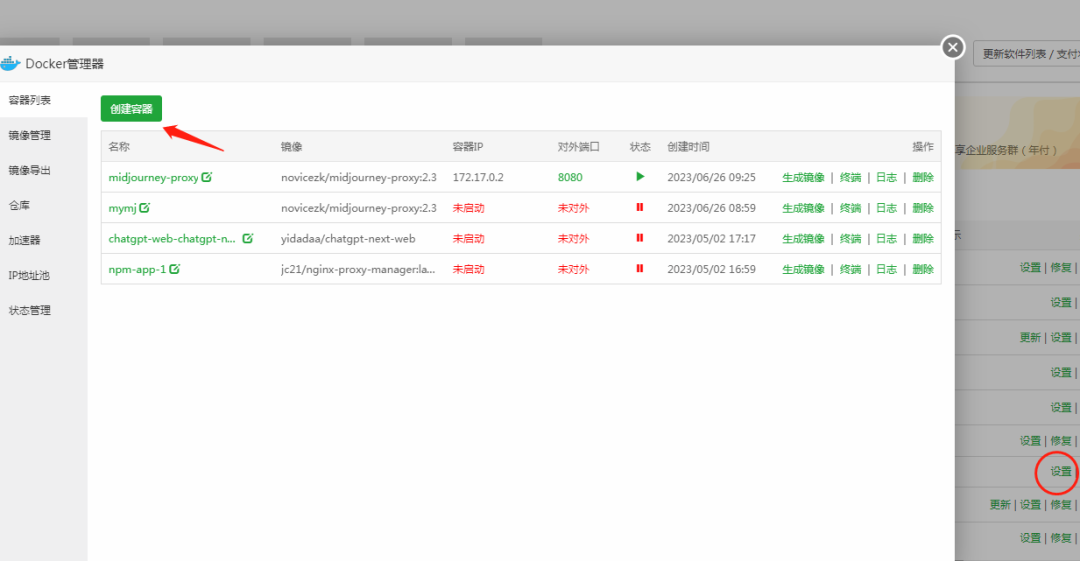The height and width of the screenshot is (561, 1080).
Task: Click 生成镜像 for mymj row
Action: coord(803,208)
